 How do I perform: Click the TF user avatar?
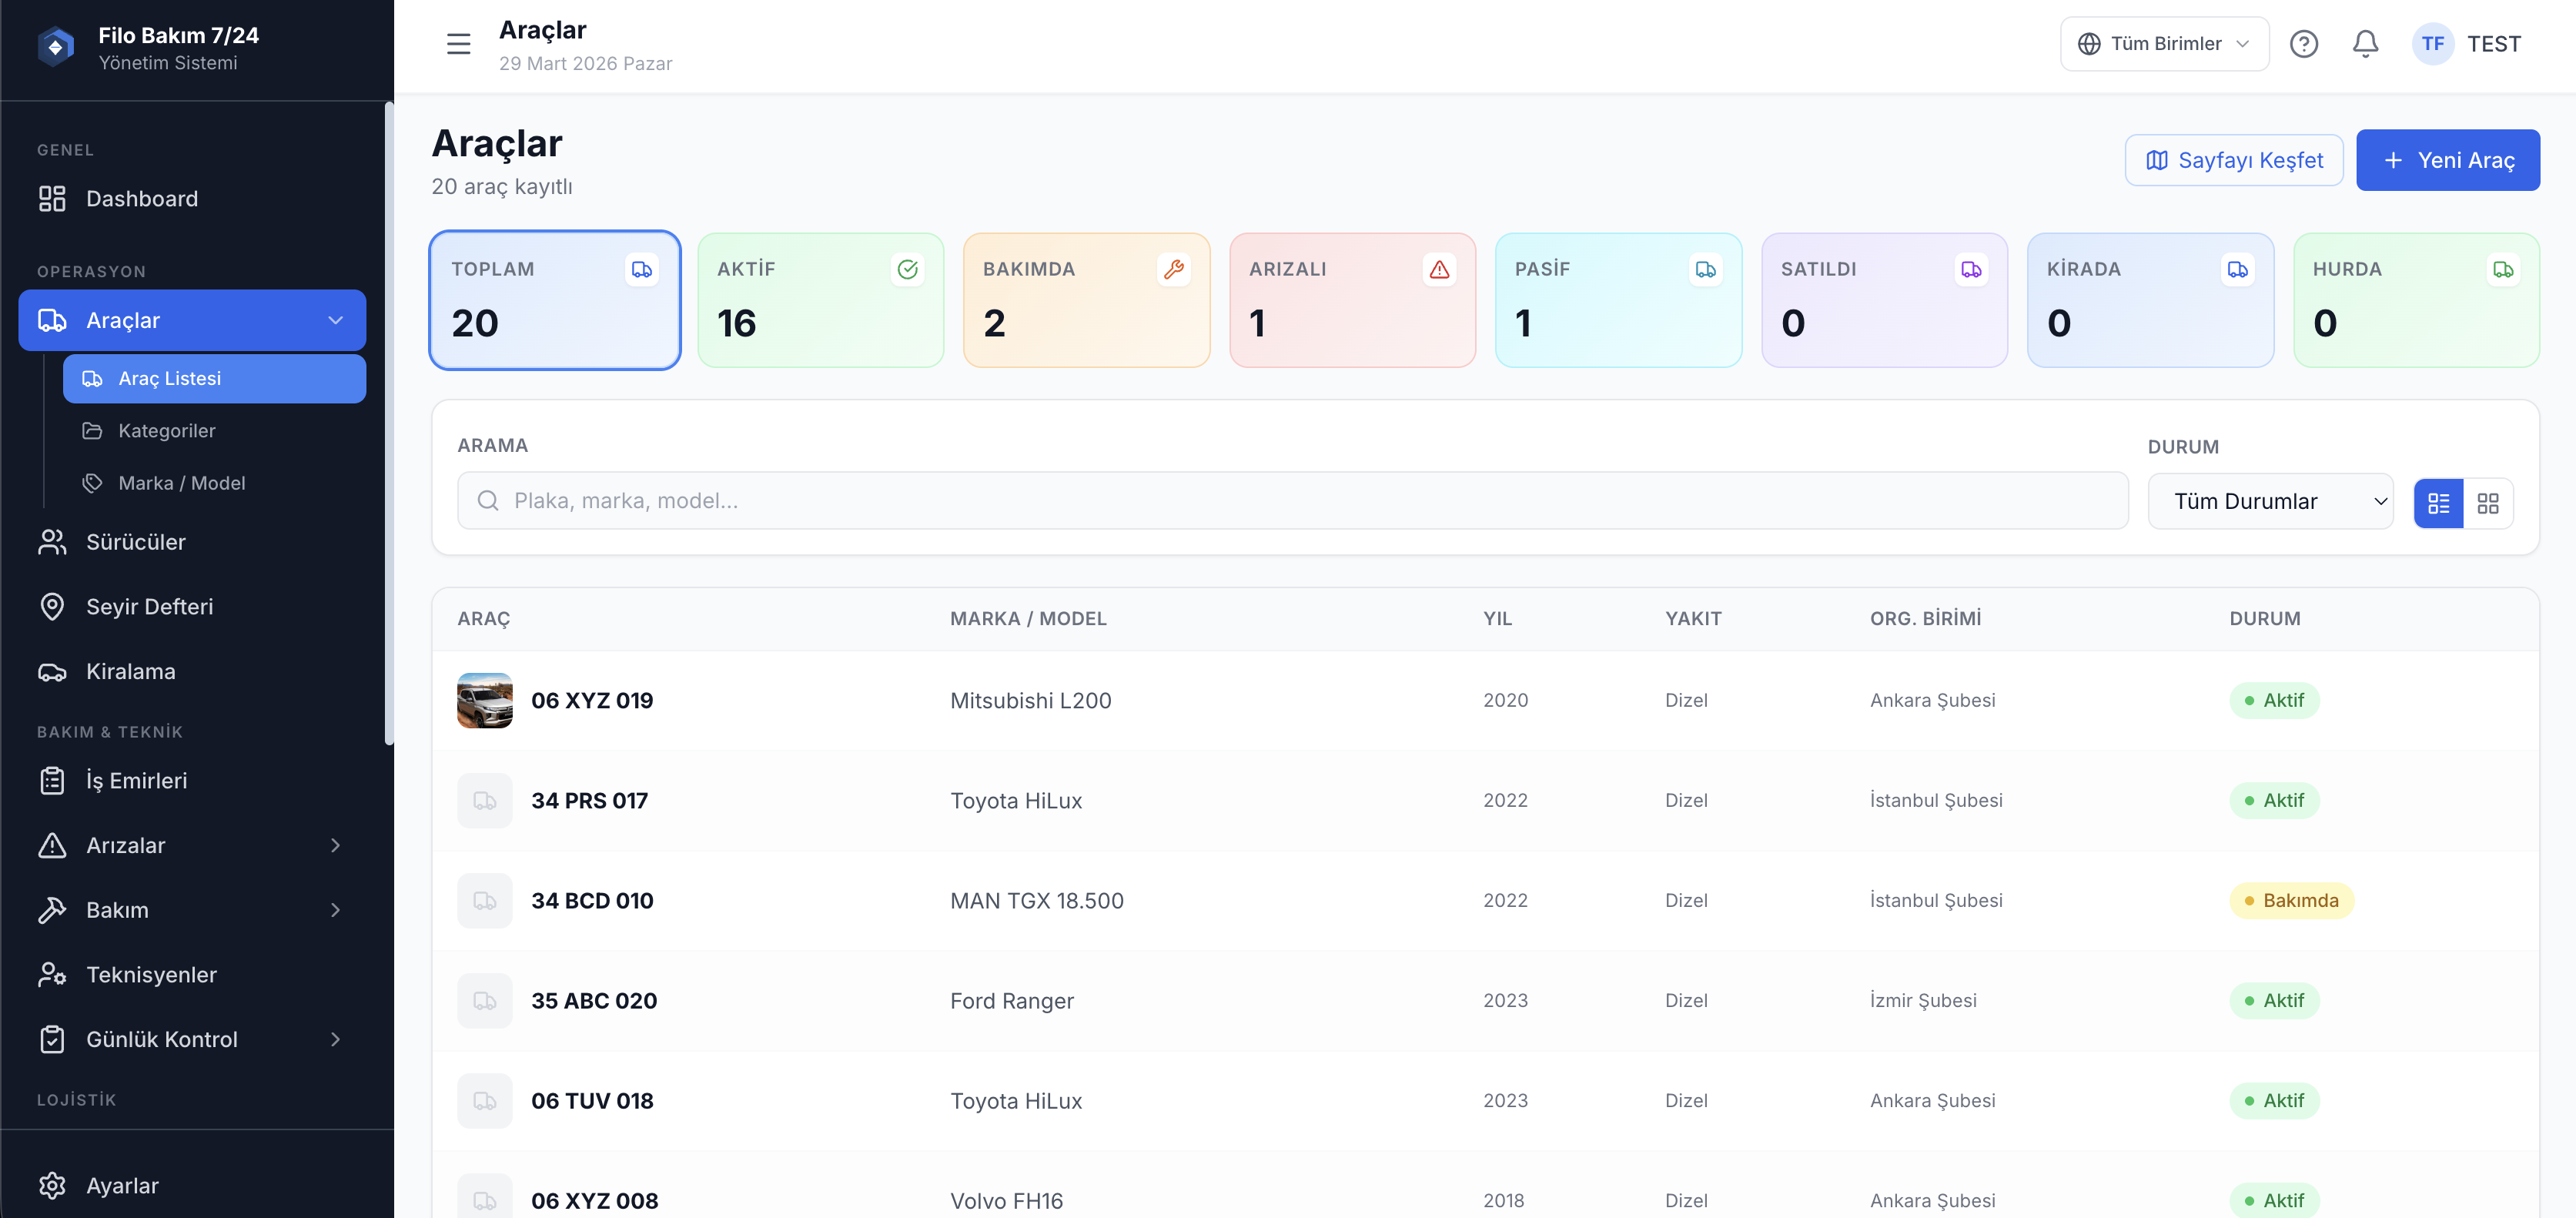coord(2432,44)
